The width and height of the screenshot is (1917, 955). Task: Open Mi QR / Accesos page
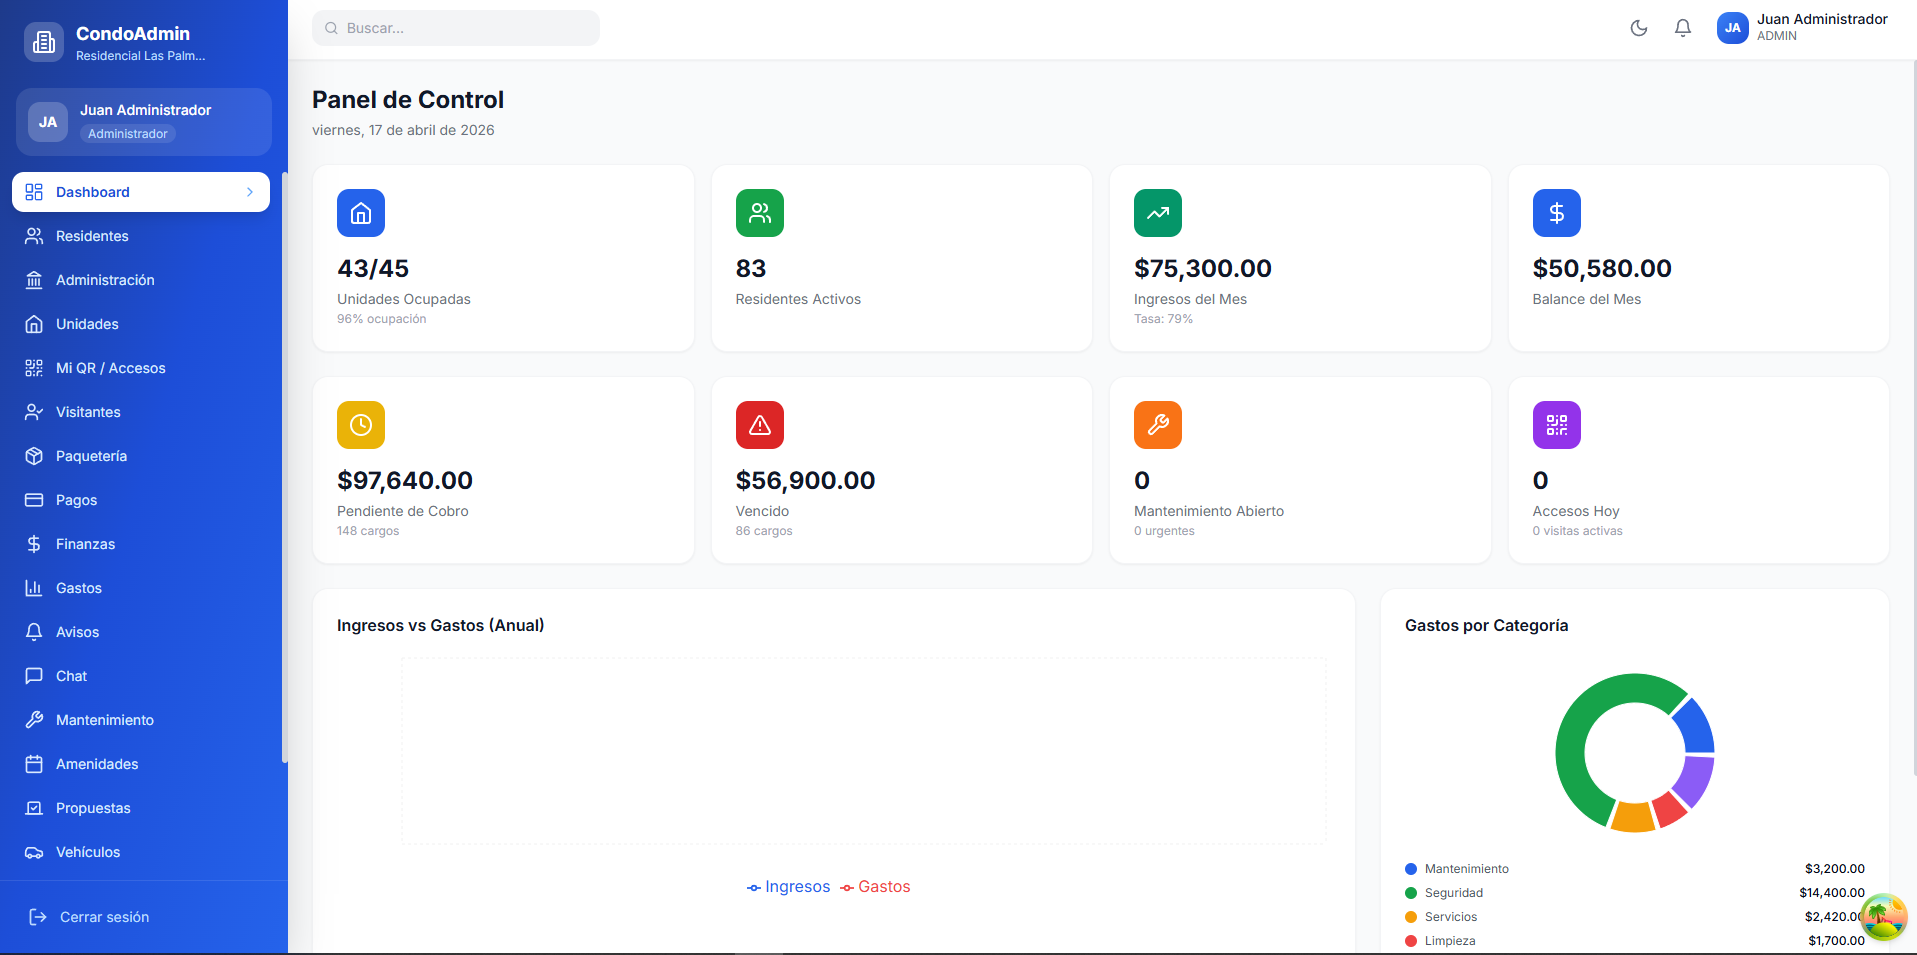tap(110, 368)
